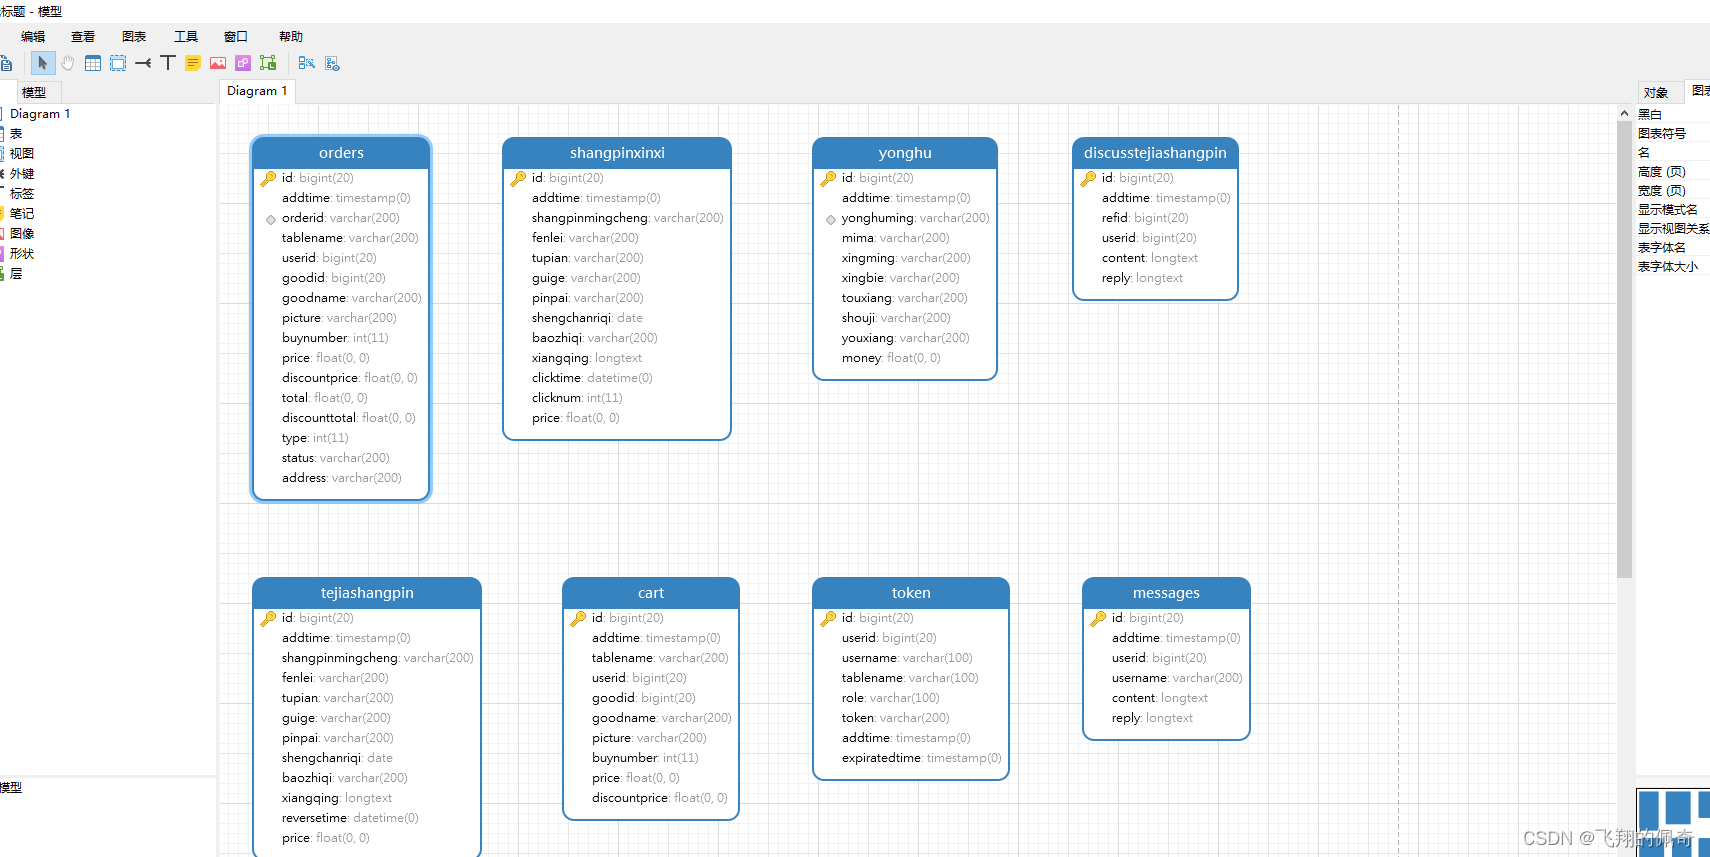1710x857 pixels.
Task: Choose the insert image tool
Action: point(218,63)
